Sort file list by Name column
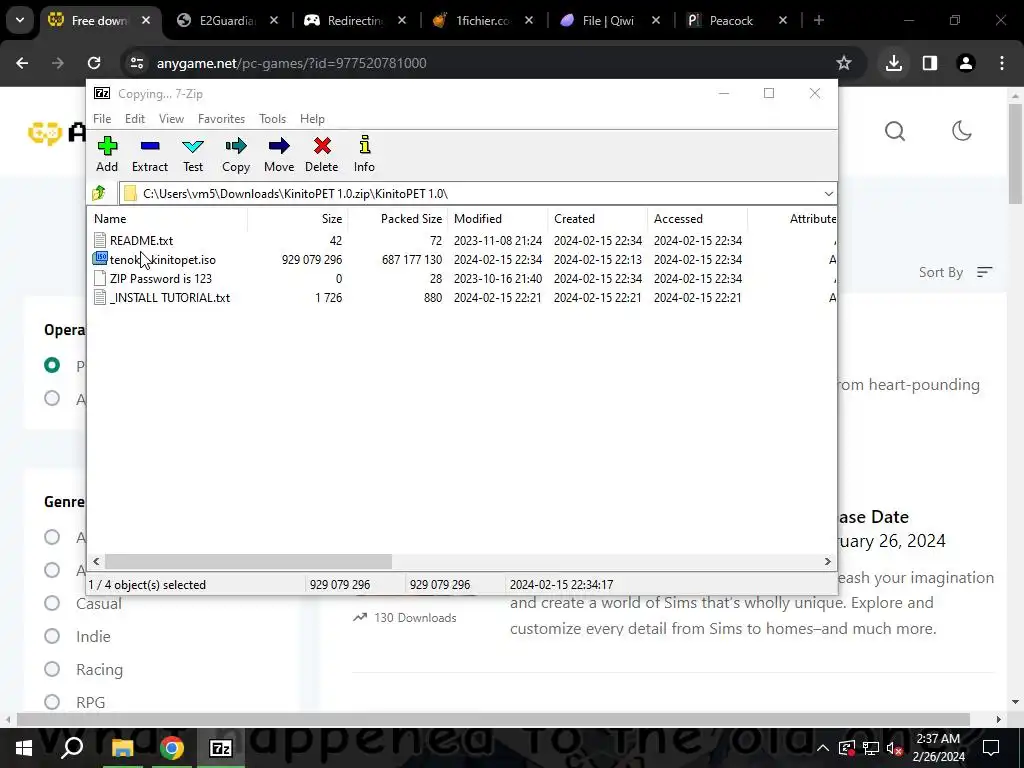 click(x=168, y=219)
